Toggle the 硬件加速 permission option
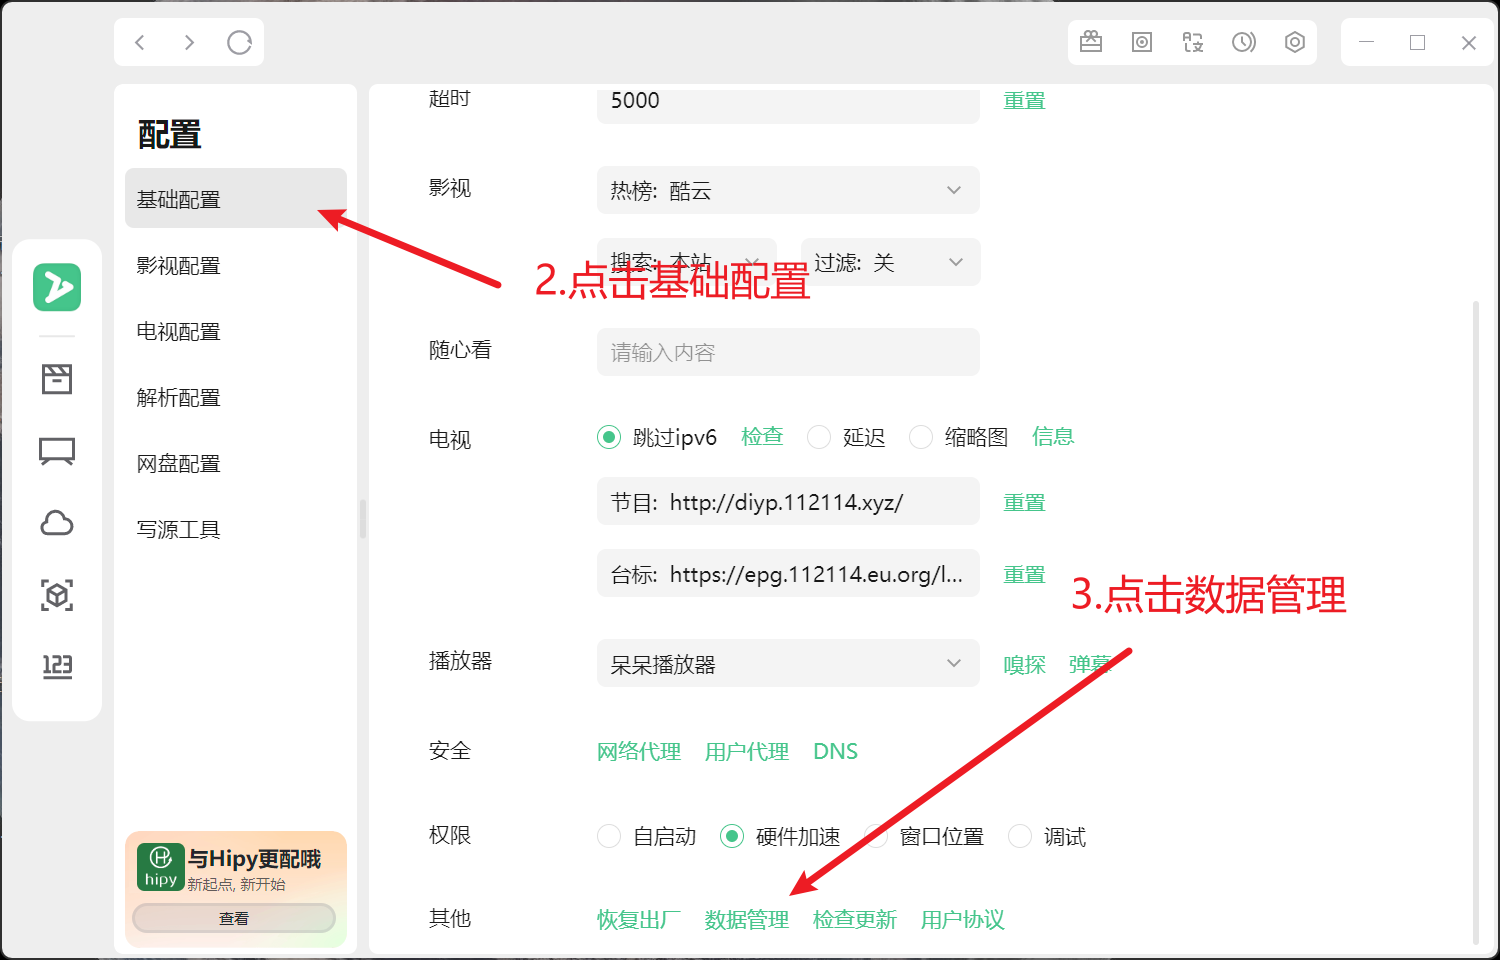Image resolution: width=1500 pixels, height=960 pixels. [x=732, y=836]
